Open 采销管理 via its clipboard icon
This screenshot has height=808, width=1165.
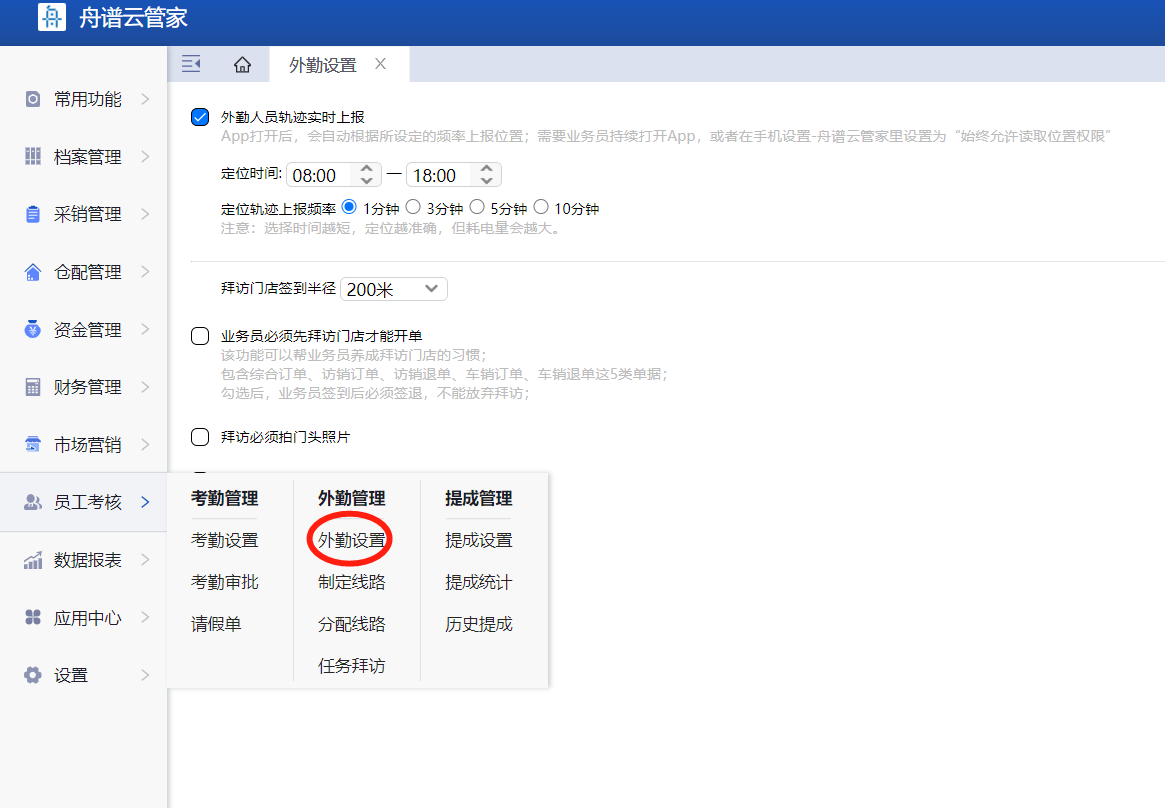pyautogui.click(x=33, y=214)
